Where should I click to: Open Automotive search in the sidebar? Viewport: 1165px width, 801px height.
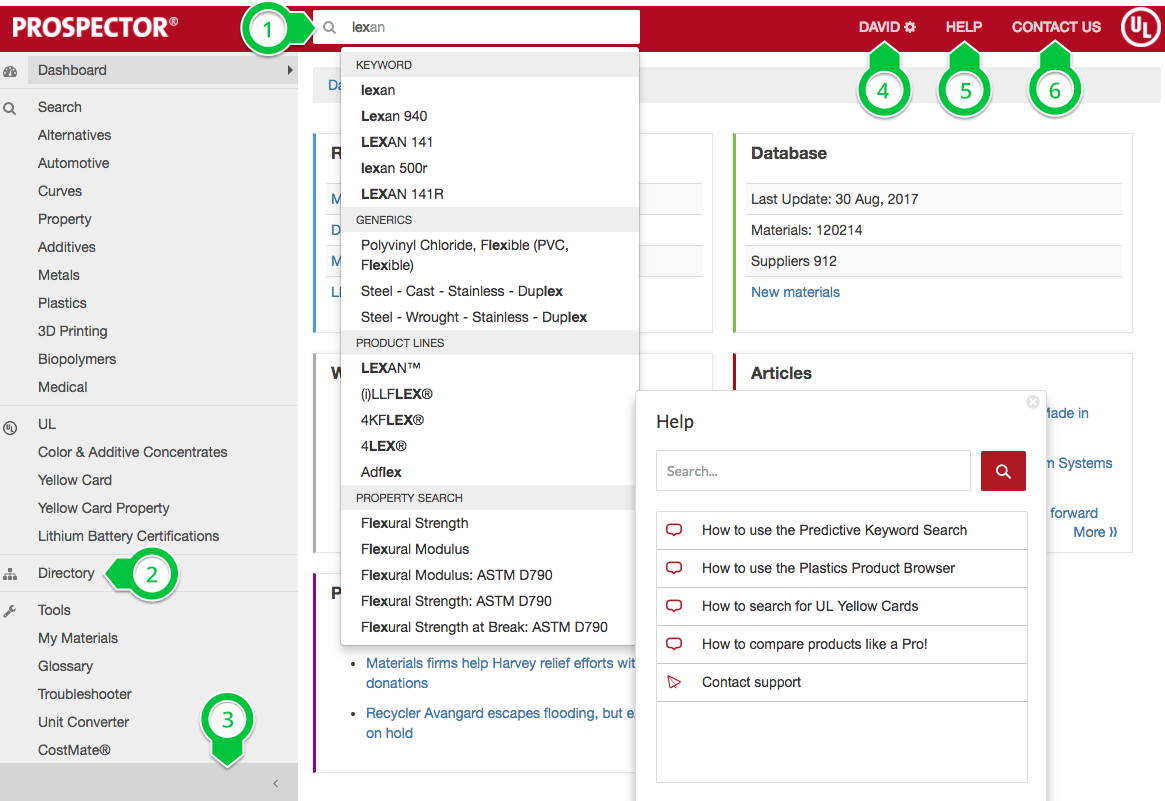point(74,163)
